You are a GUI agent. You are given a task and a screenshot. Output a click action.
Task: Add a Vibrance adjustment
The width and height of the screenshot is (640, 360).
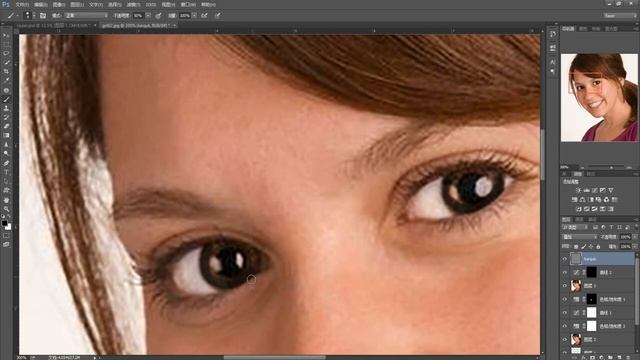pos(611,190)
